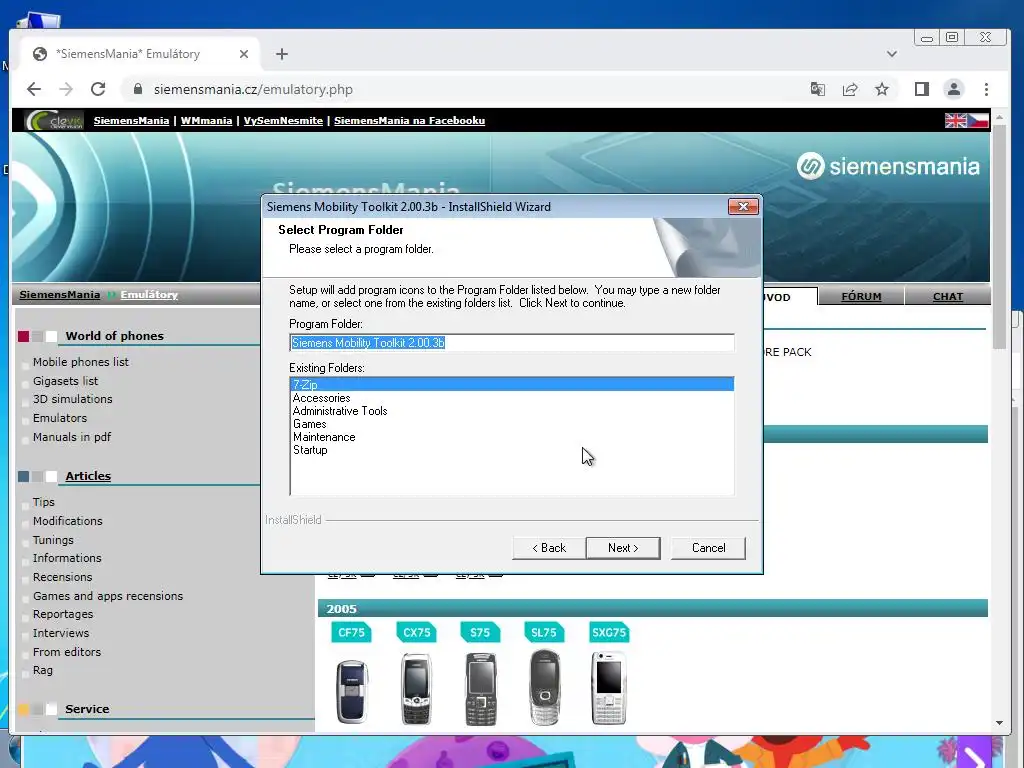
Task: Open the FÓRUM tab
Action: (x=861, y=296)
